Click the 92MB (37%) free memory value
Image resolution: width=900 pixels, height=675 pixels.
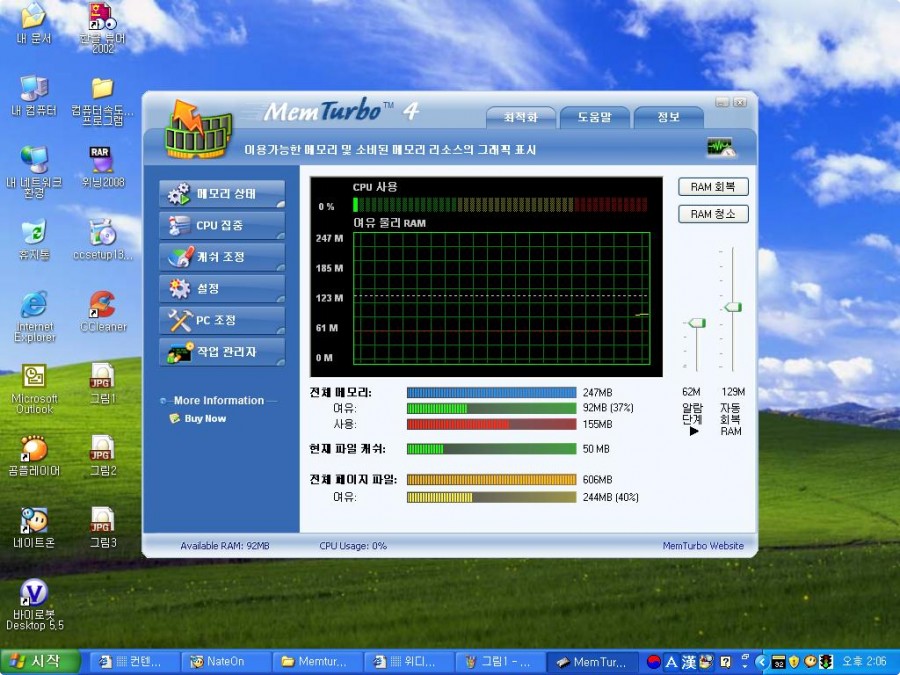click(608, 408)
